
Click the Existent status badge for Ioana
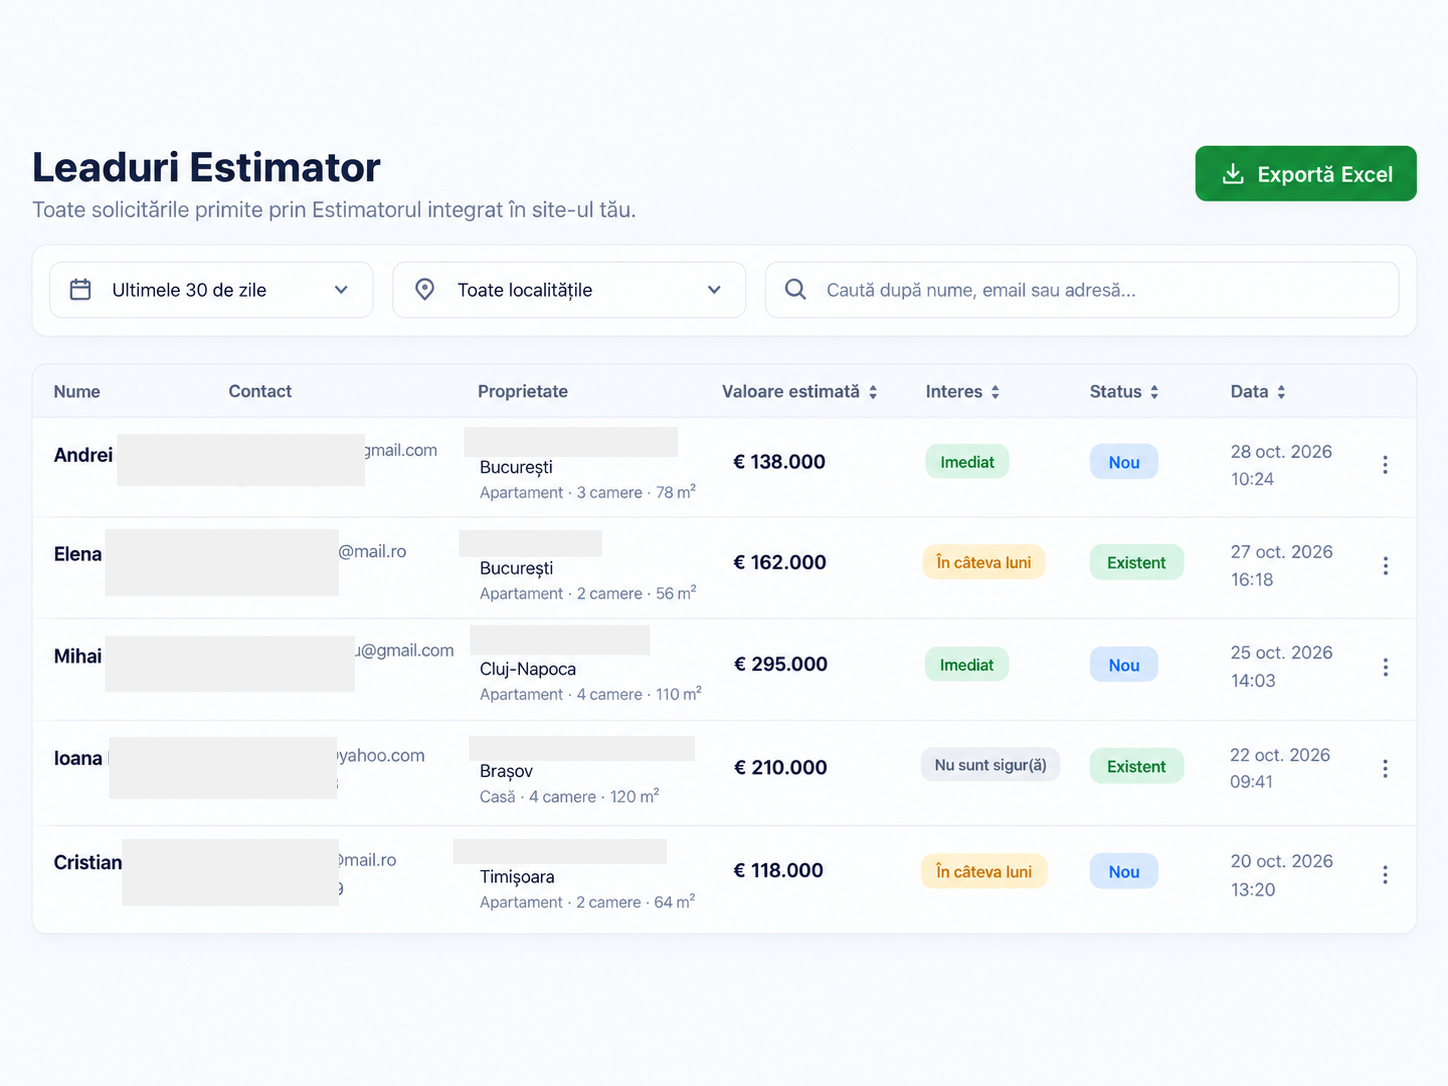(1136, 766)
